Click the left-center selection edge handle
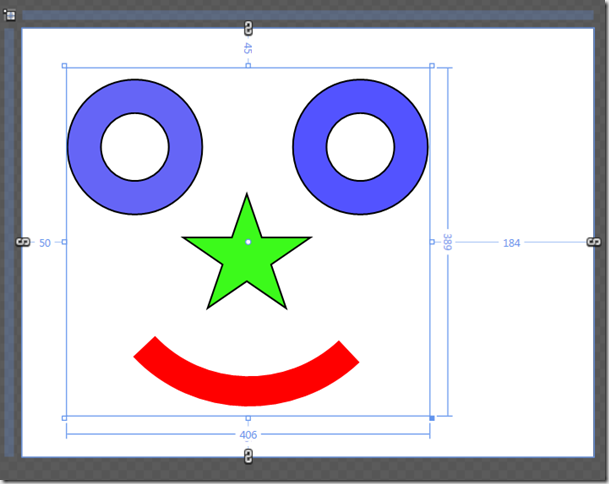609x484 pixels. coord(64,242)
